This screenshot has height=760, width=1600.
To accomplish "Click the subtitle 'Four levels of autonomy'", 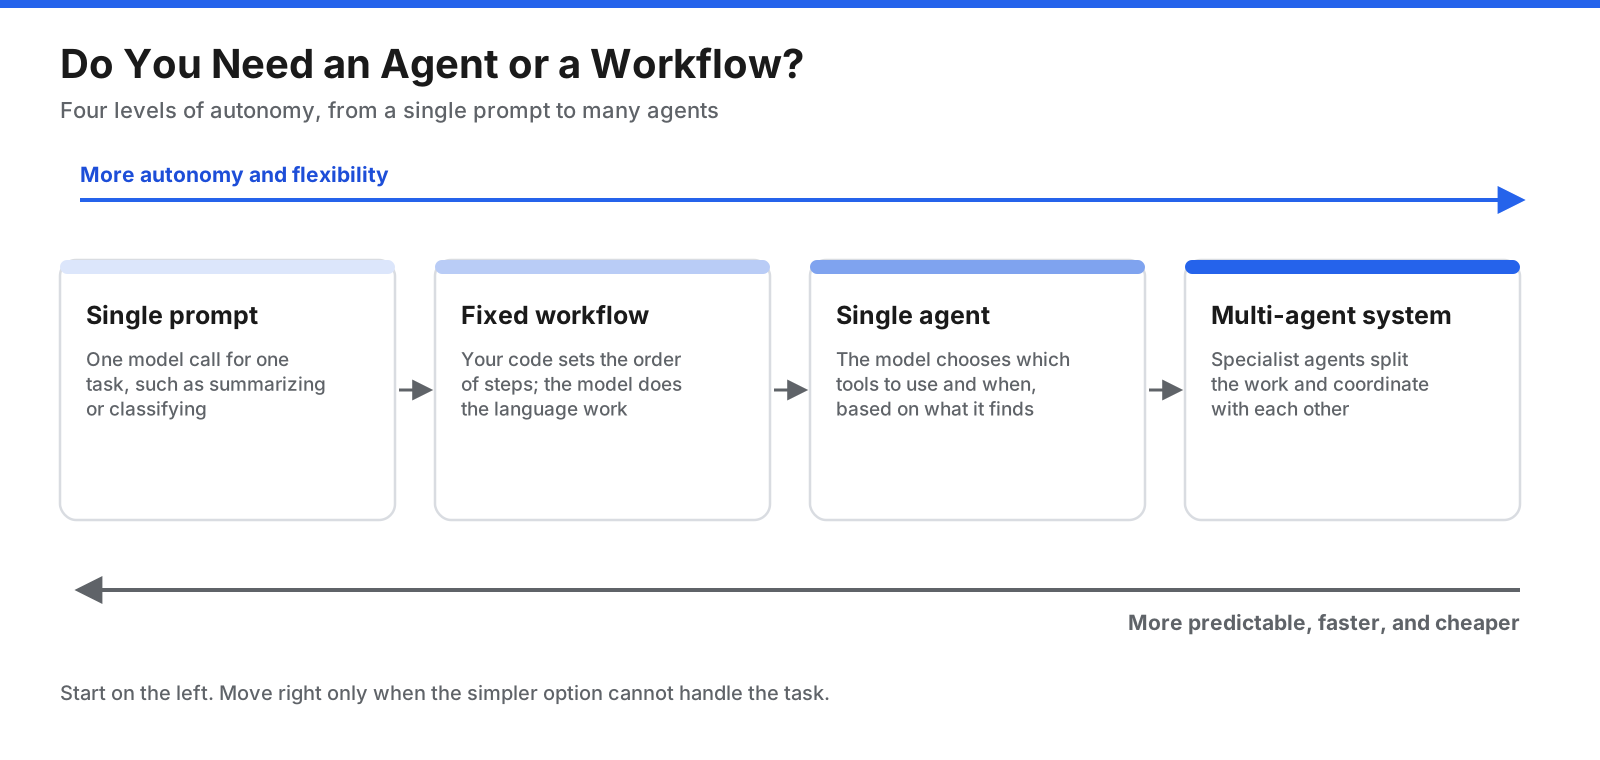I will pos(389,110).
